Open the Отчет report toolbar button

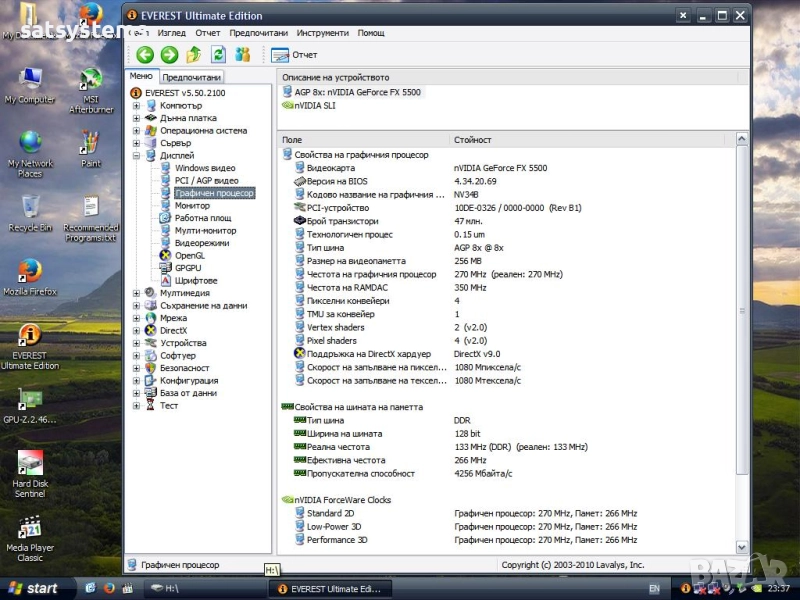pyautogui.click(x=295, y=55)
